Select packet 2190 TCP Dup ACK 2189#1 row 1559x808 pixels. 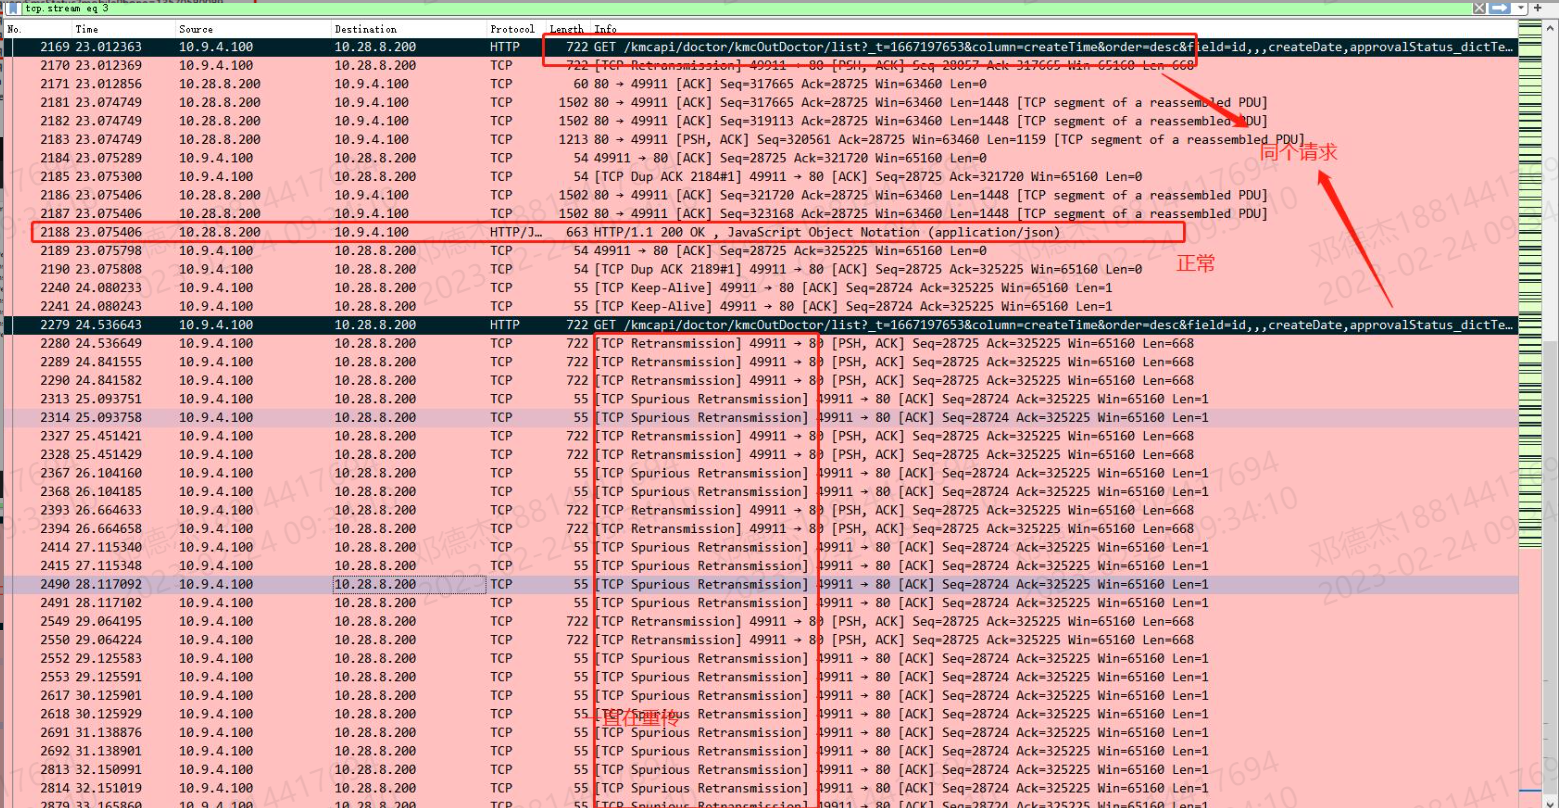(760, 269)
